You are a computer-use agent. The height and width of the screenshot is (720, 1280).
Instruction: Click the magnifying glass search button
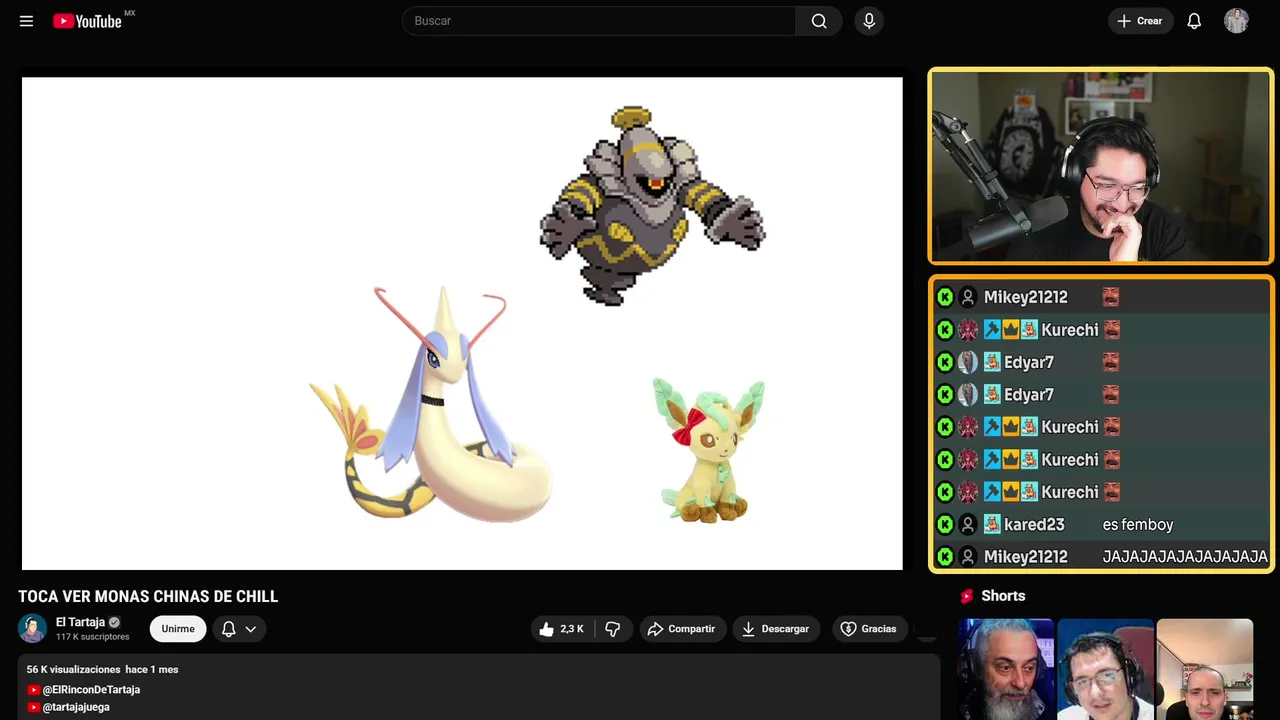point(819,21)
